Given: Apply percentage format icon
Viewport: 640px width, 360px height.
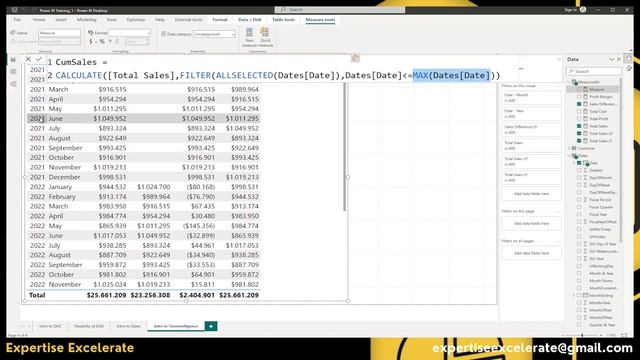Looking at the screenshot, I should point(102,42).
